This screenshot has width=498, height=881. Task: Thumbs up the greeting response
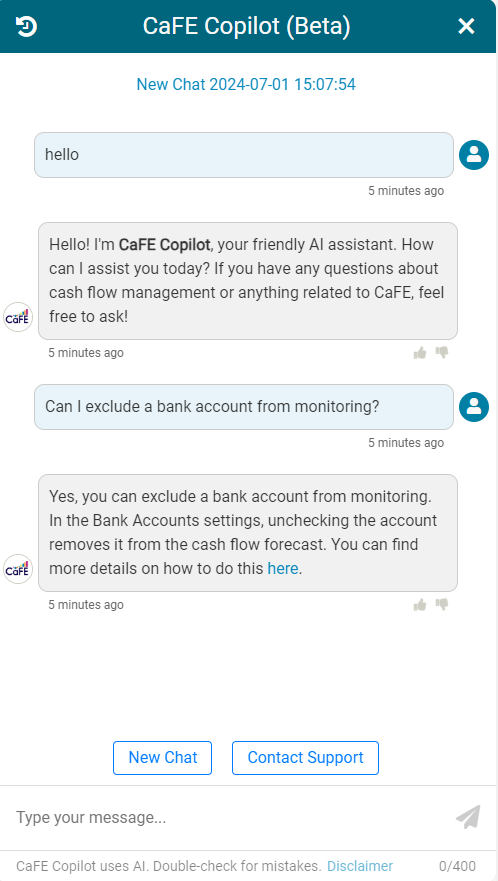pos(420,353)
